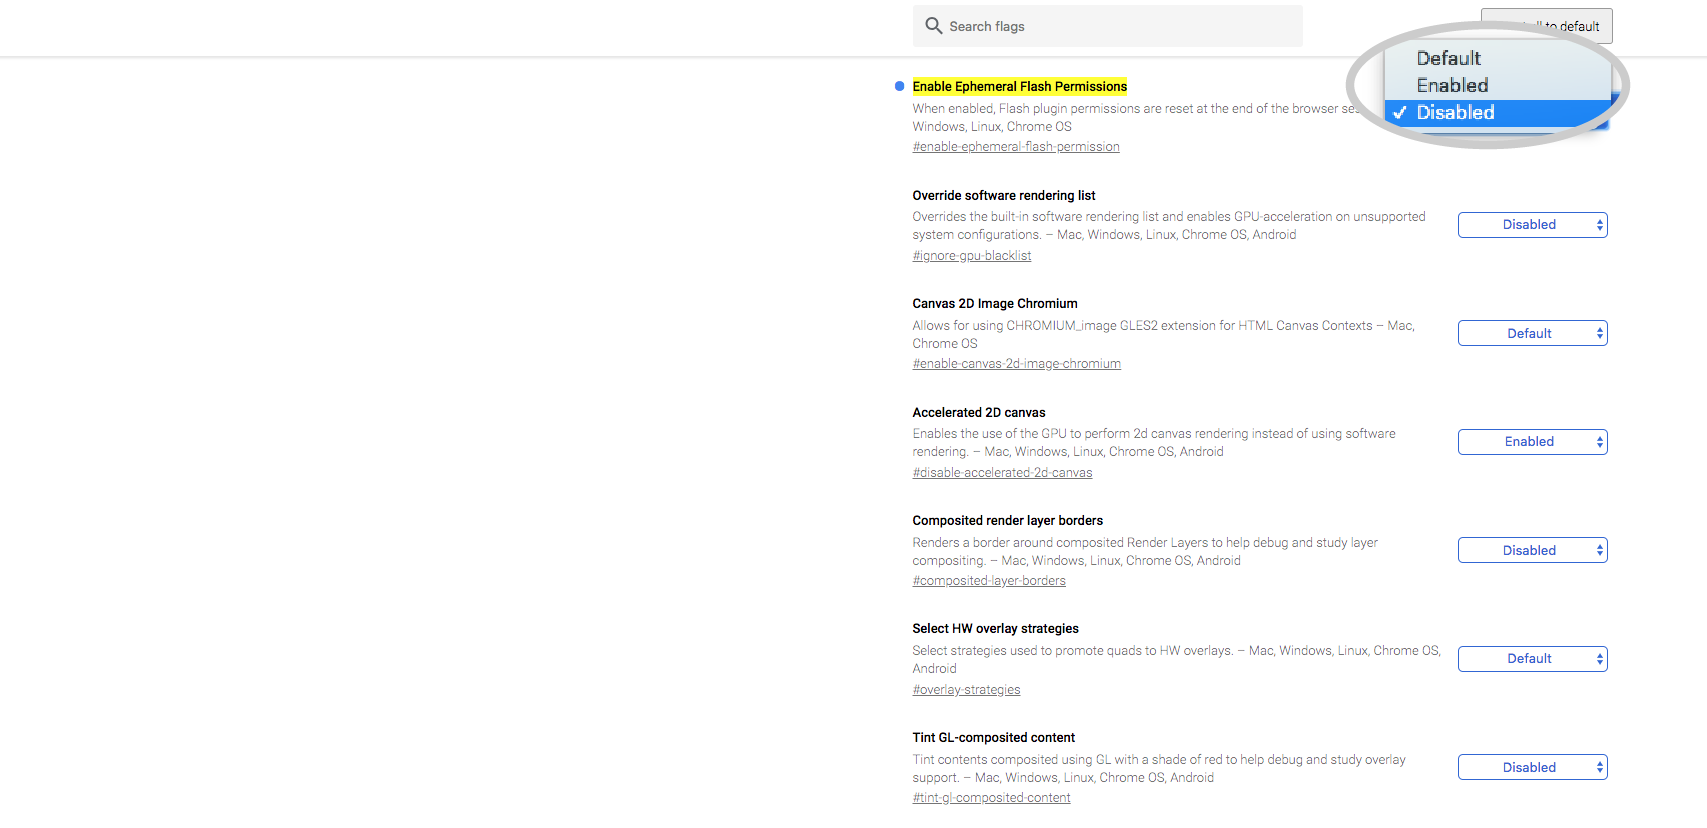Viewport: 1707px width, 828px height.
Task: Click the Composited render layer borders heading
Action: (x=1007, y=521)
